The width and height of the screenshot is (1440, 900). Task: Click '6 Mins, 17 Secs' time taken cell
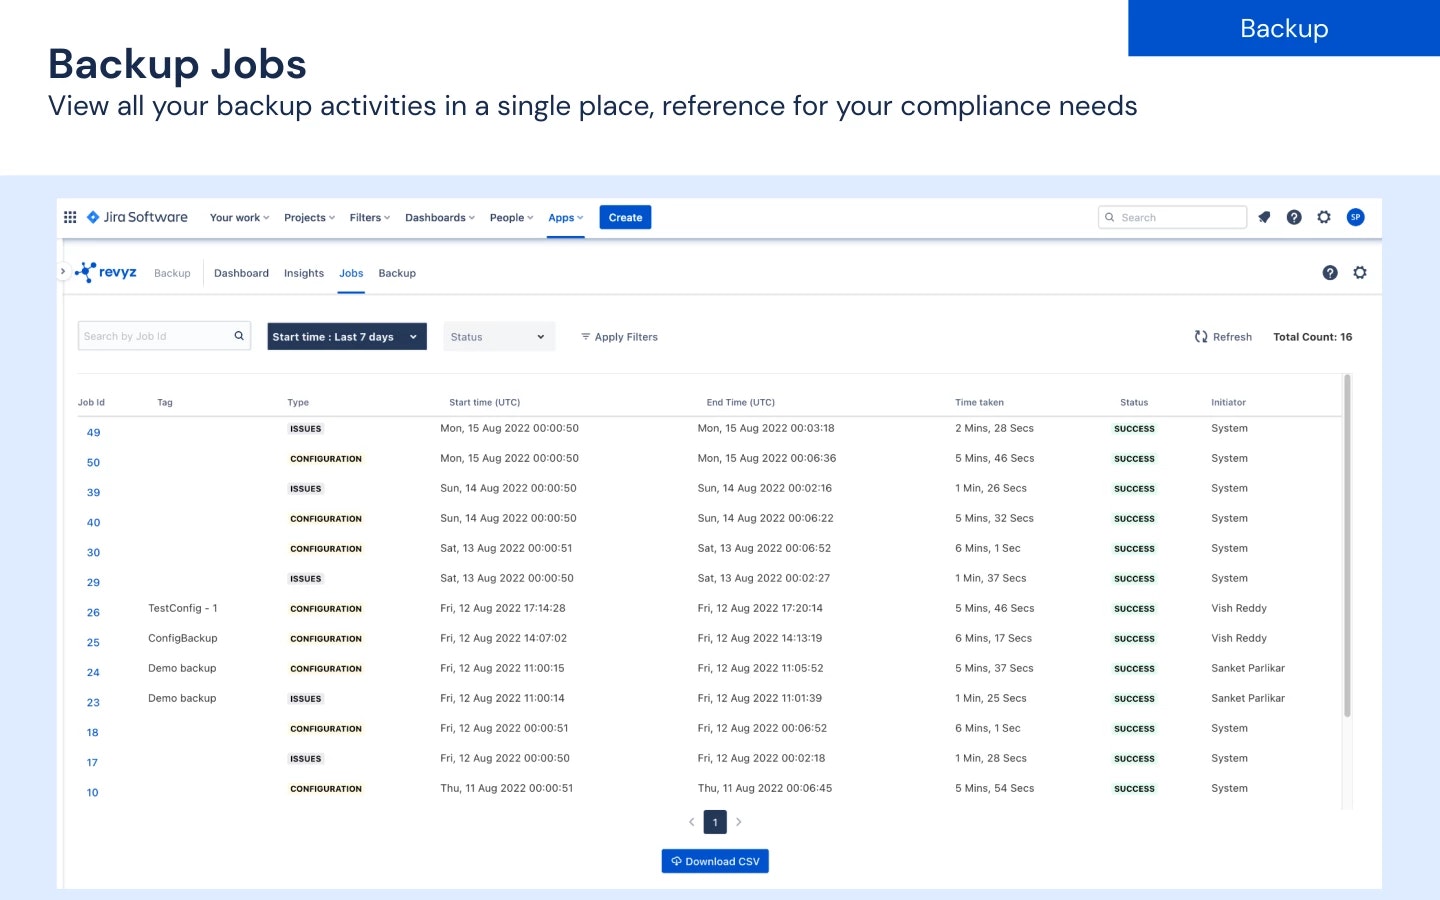(x=993, y=638)
